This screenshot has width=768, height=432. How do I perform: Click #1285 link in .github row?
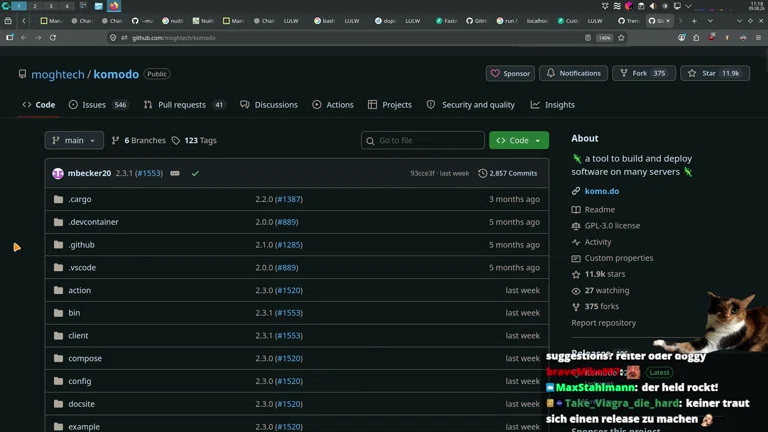tap(289, 245)
